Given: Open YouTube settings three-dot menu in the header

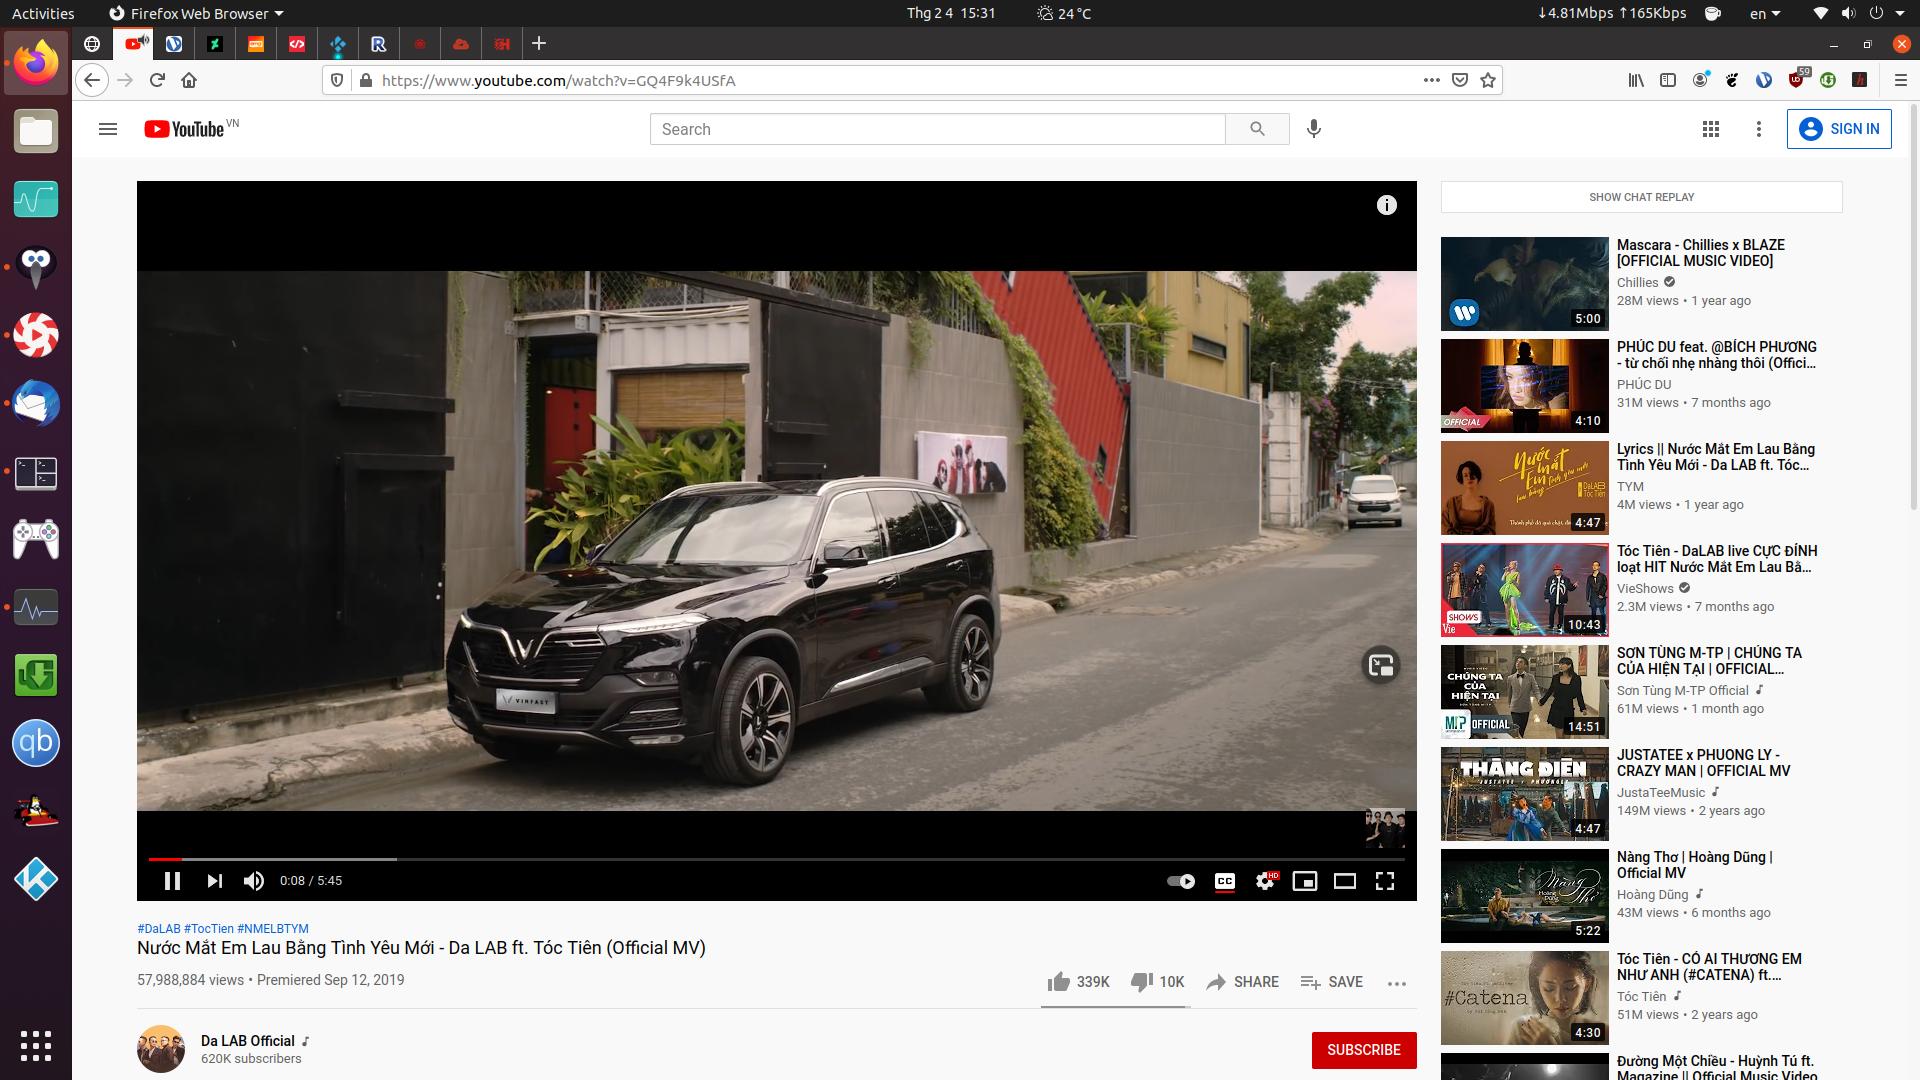Looking at the screenshot, I should pos(1759,129).
